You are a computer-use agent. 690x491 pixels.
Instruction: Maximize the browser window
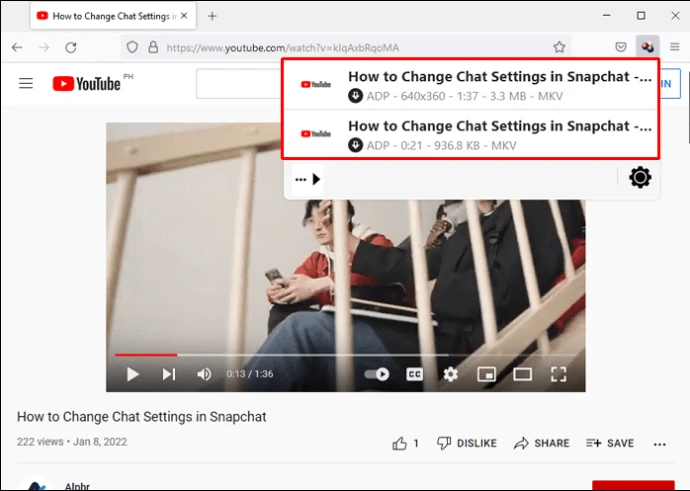pyautogui.click(x=641, y=15)
